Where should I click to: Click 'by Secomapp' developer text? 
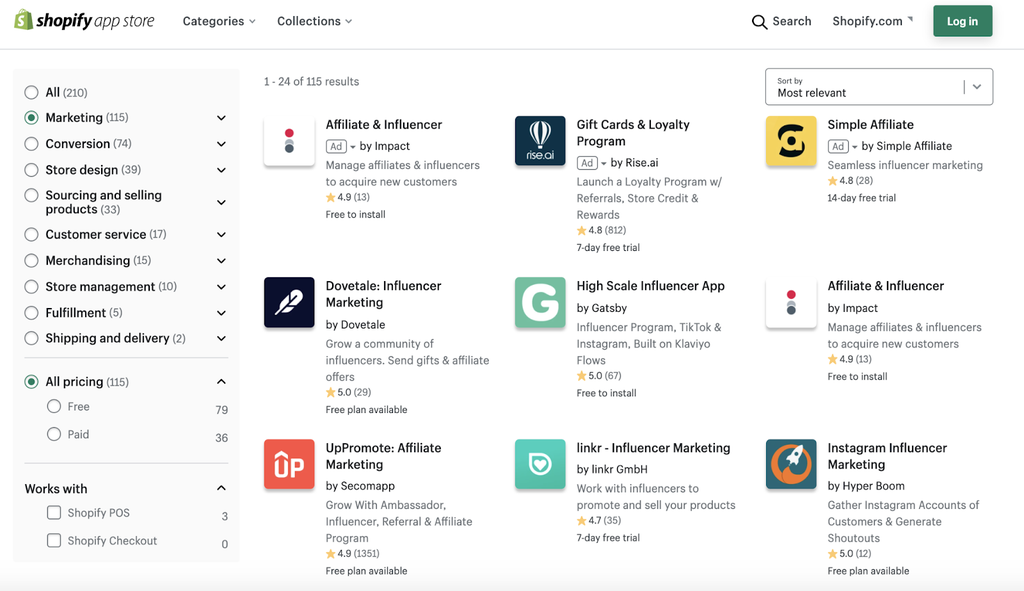pyautogui.click(x=360, y=486)
